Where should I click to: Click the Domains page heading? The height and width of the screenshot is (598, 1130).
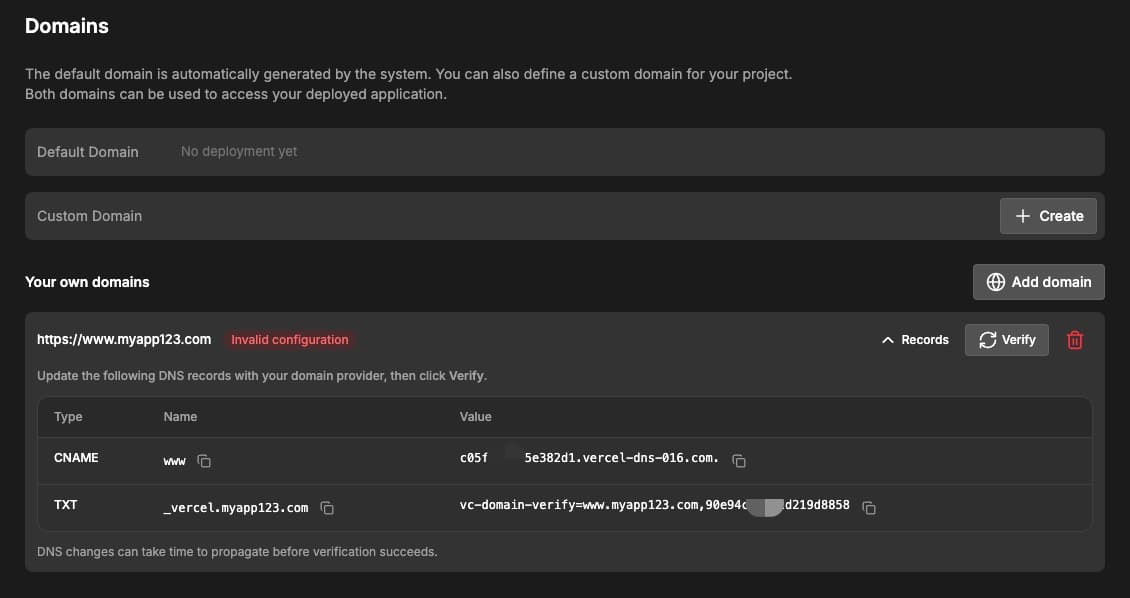coord(66,26)
